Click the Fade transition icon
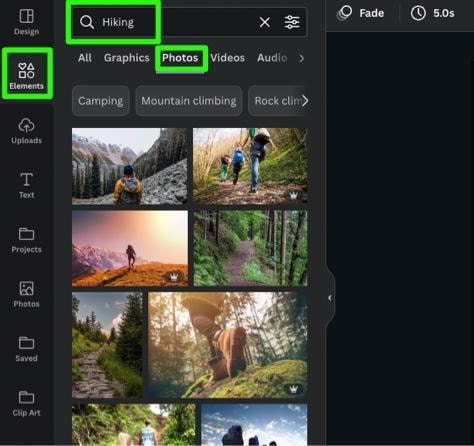474x446 pixels. click(x=345, y=13)
